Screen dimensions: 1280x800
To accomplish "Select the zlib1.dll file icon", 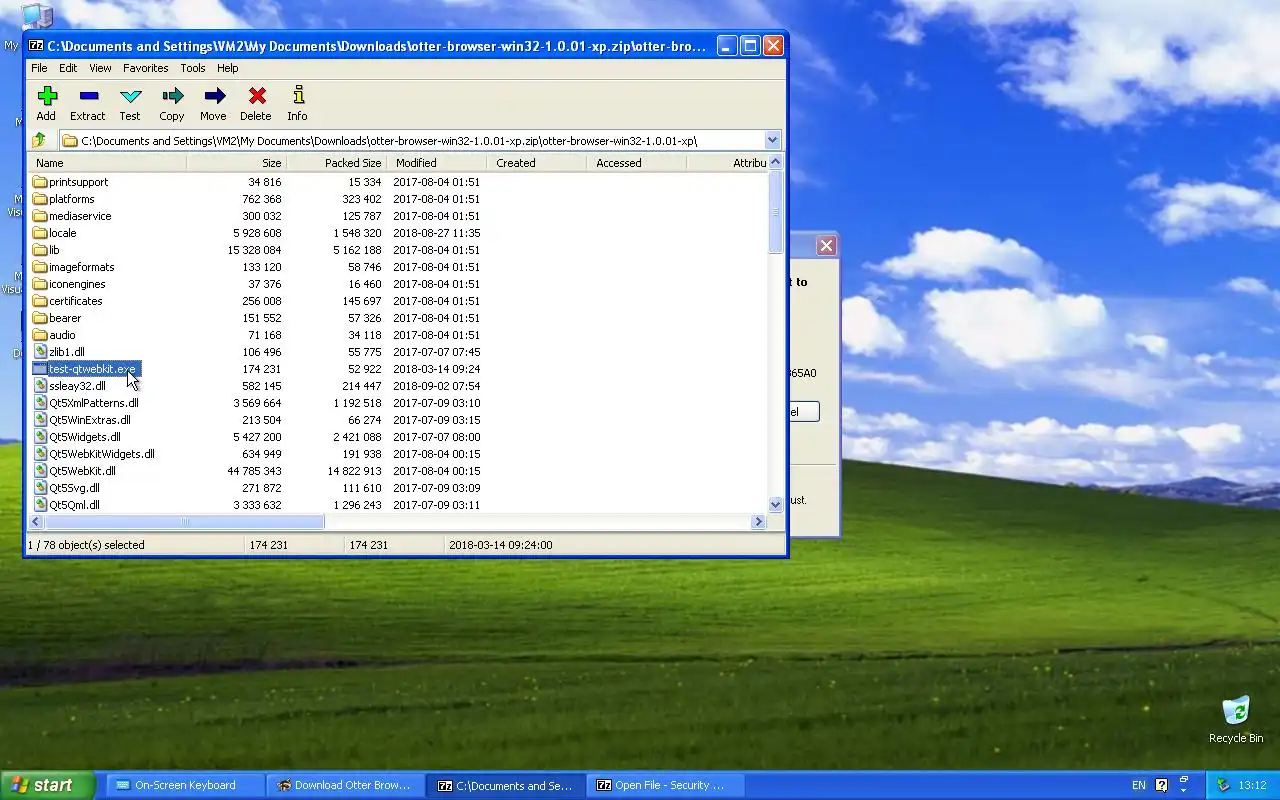I will point(40,352).
